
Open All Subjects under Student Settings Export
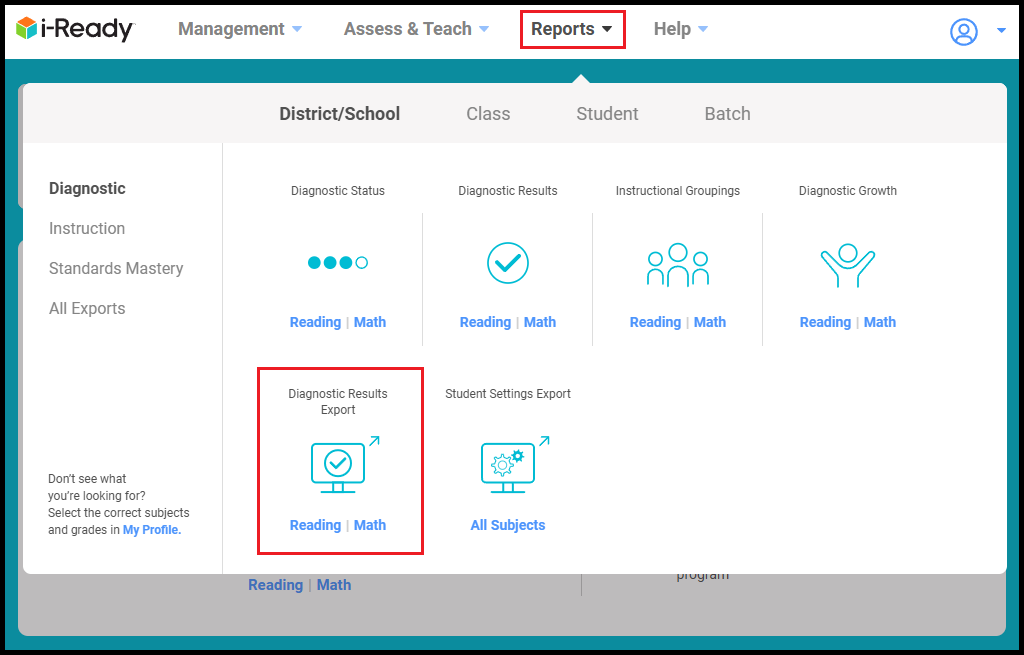(508, 525)
